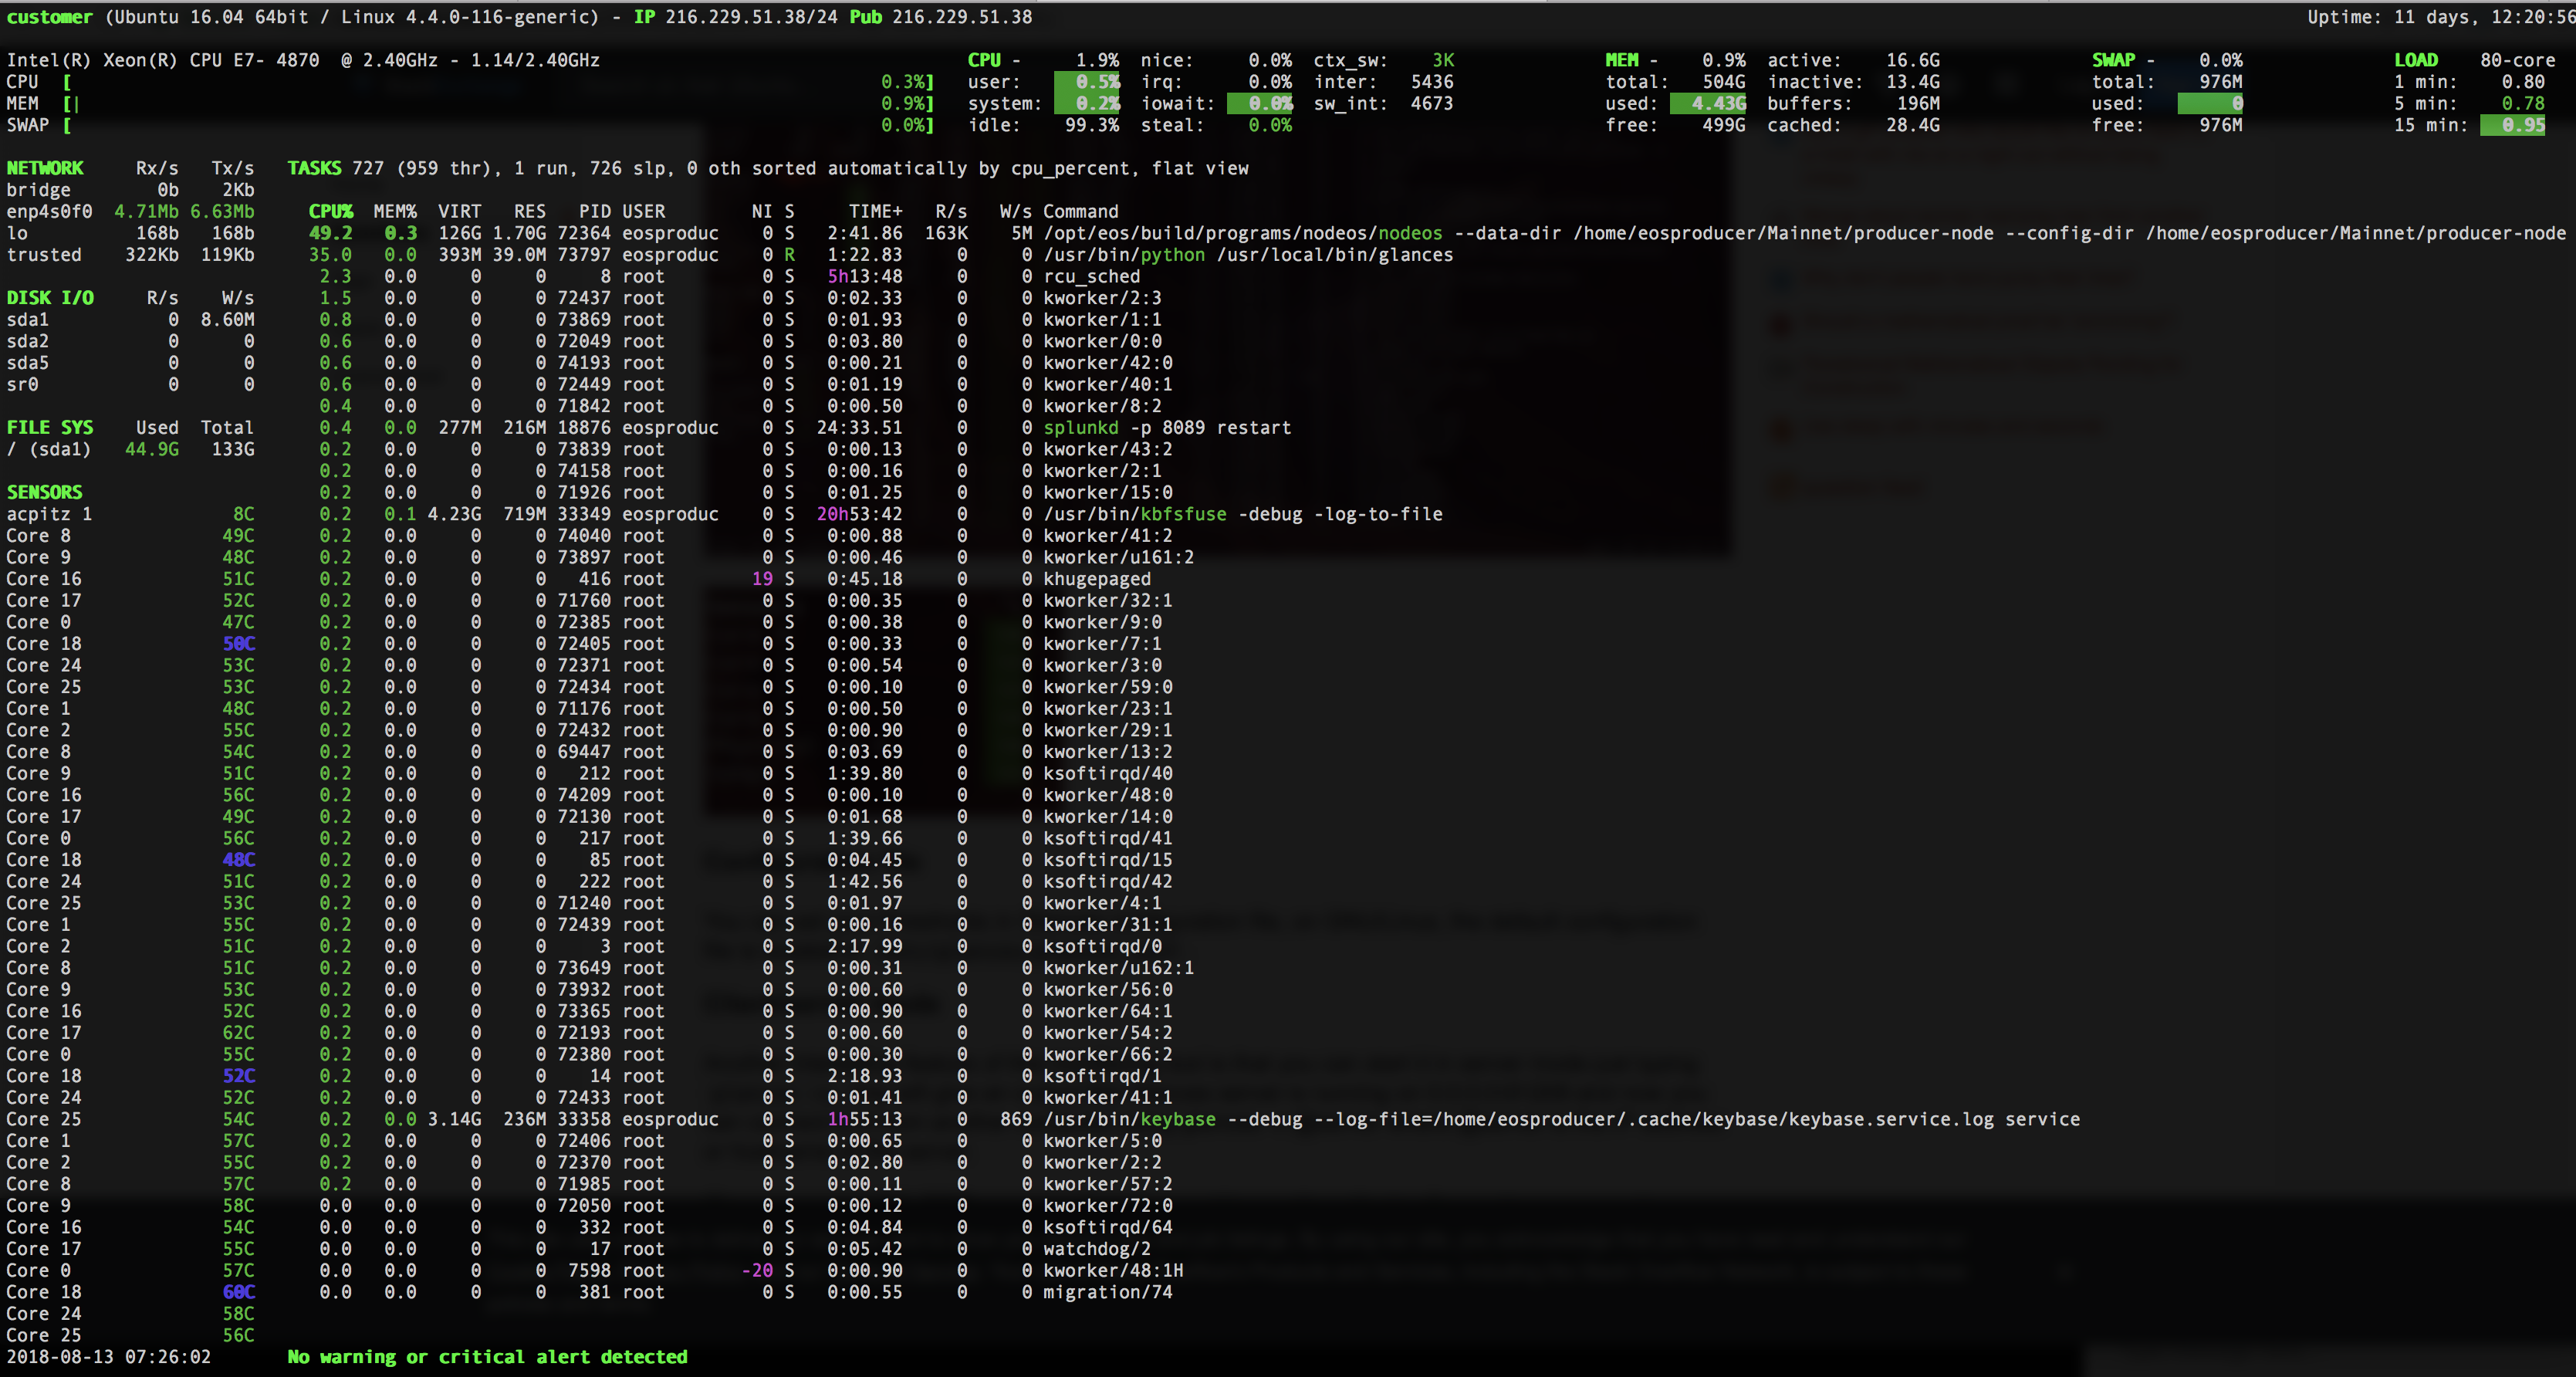The height and width of the screenshot is (1377, 2576).
Task: Select the enp4s0f0 interface row
Action: pos(130,212)
